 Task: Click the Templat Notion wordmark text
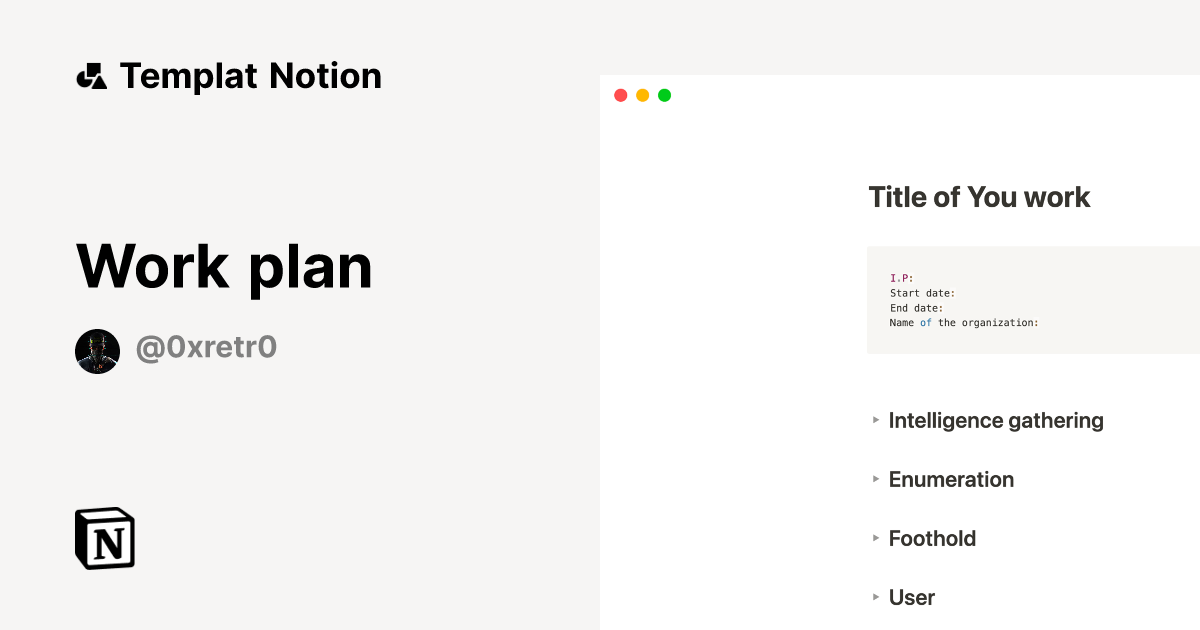(x=250, y=75)
